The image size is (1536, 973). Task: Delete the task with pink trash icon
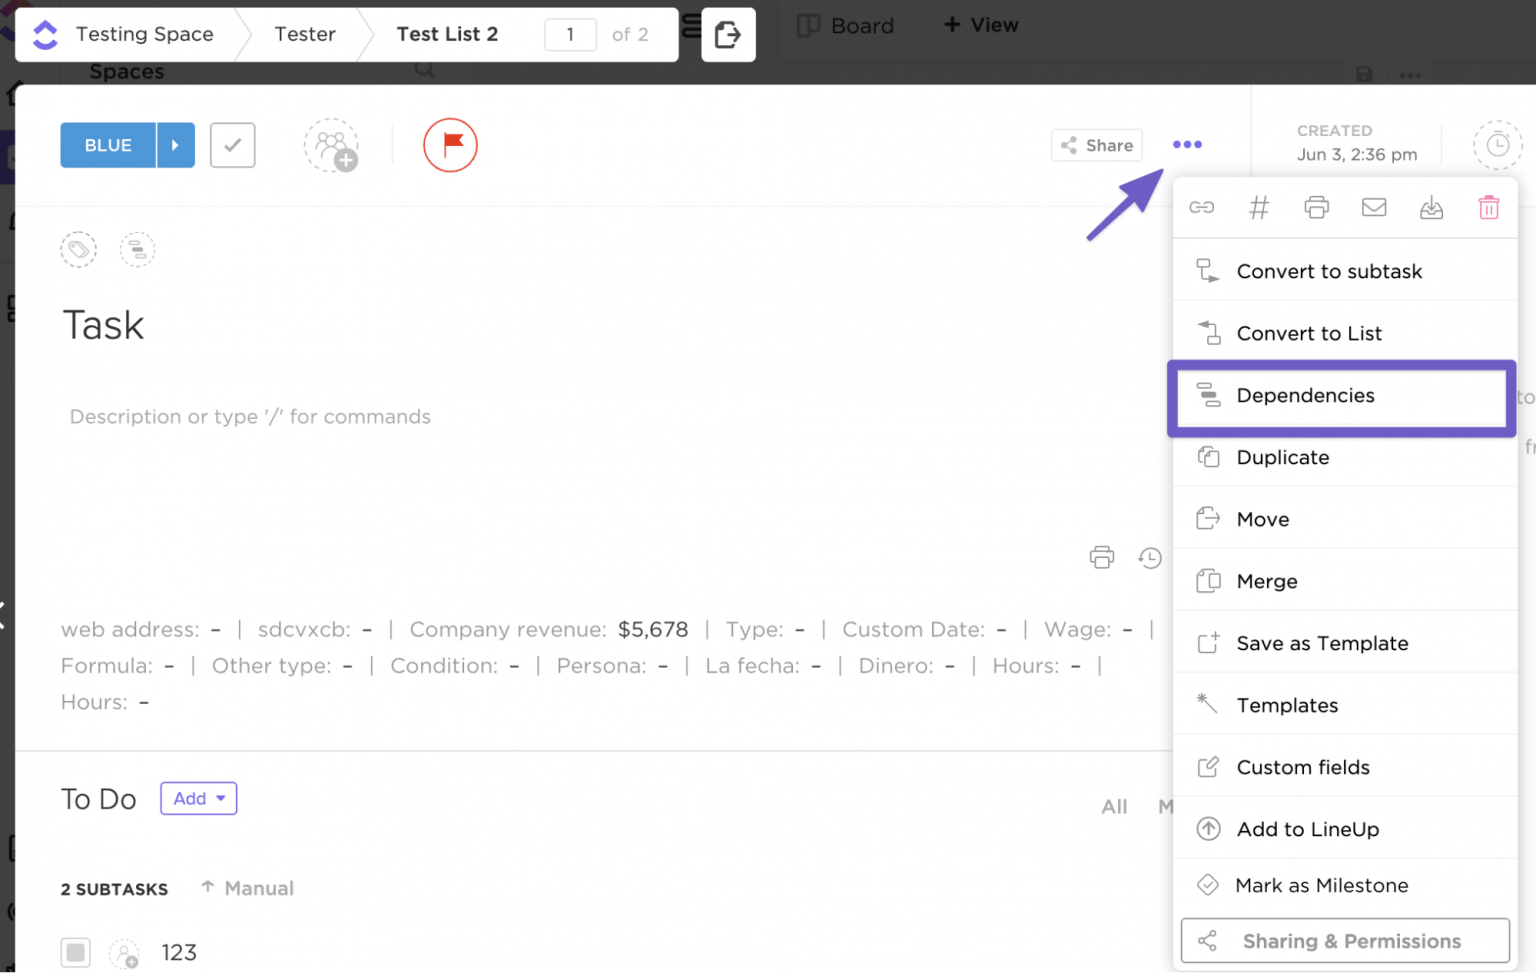1489,207
